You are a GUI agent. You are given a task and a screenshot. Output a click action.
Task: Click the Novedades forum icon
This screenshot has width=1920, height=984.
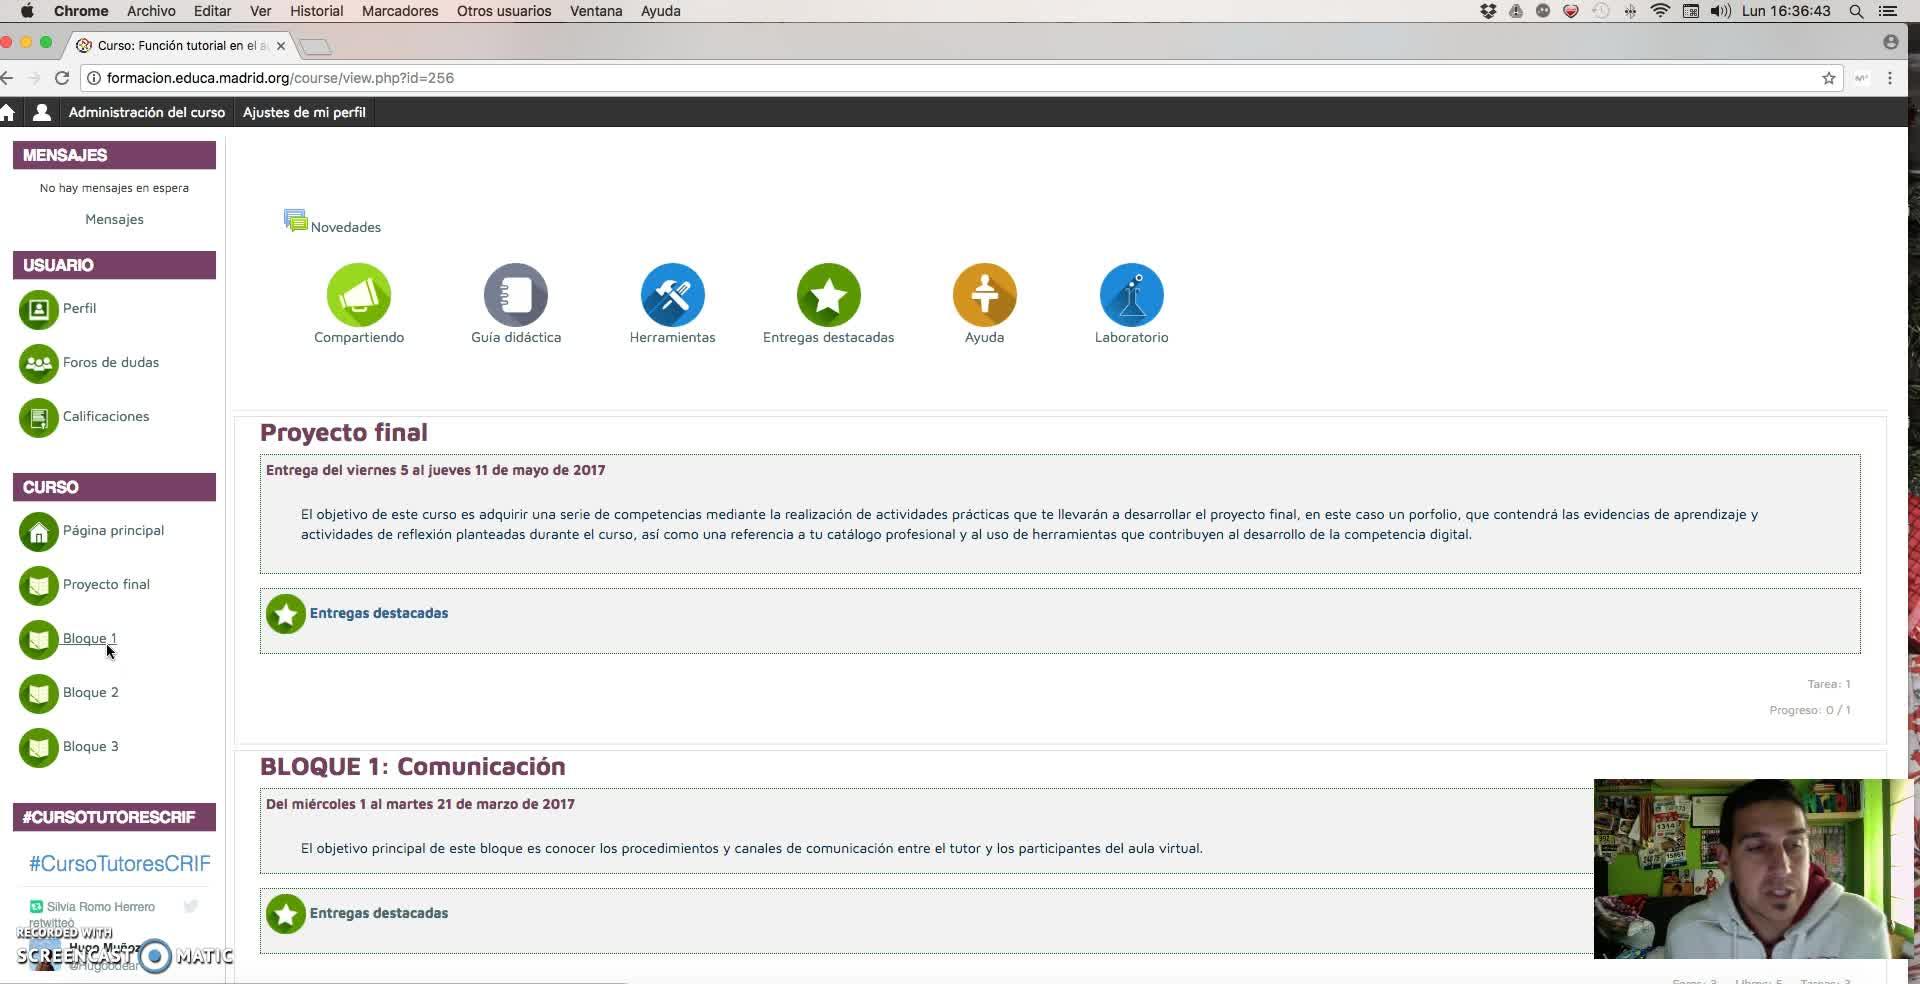(295, 221)
